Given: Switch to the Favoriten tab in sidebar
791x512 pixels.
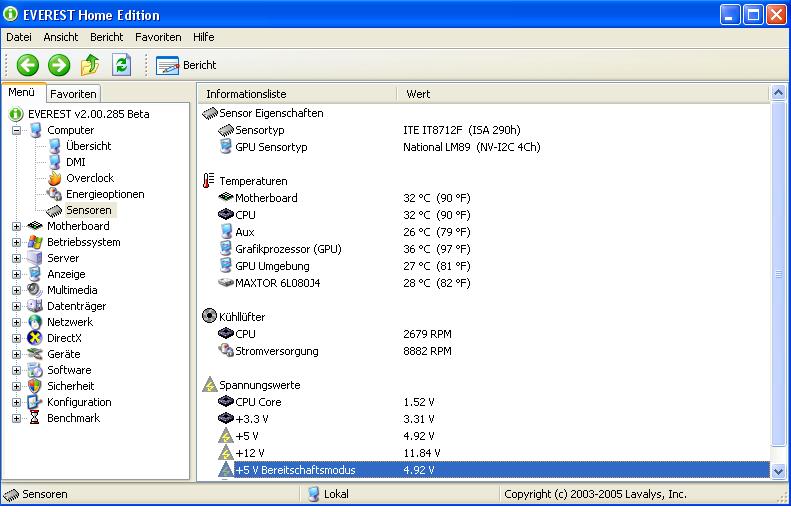Looking at the screenshot, I should pyautogui.click(x=73, y=94).
